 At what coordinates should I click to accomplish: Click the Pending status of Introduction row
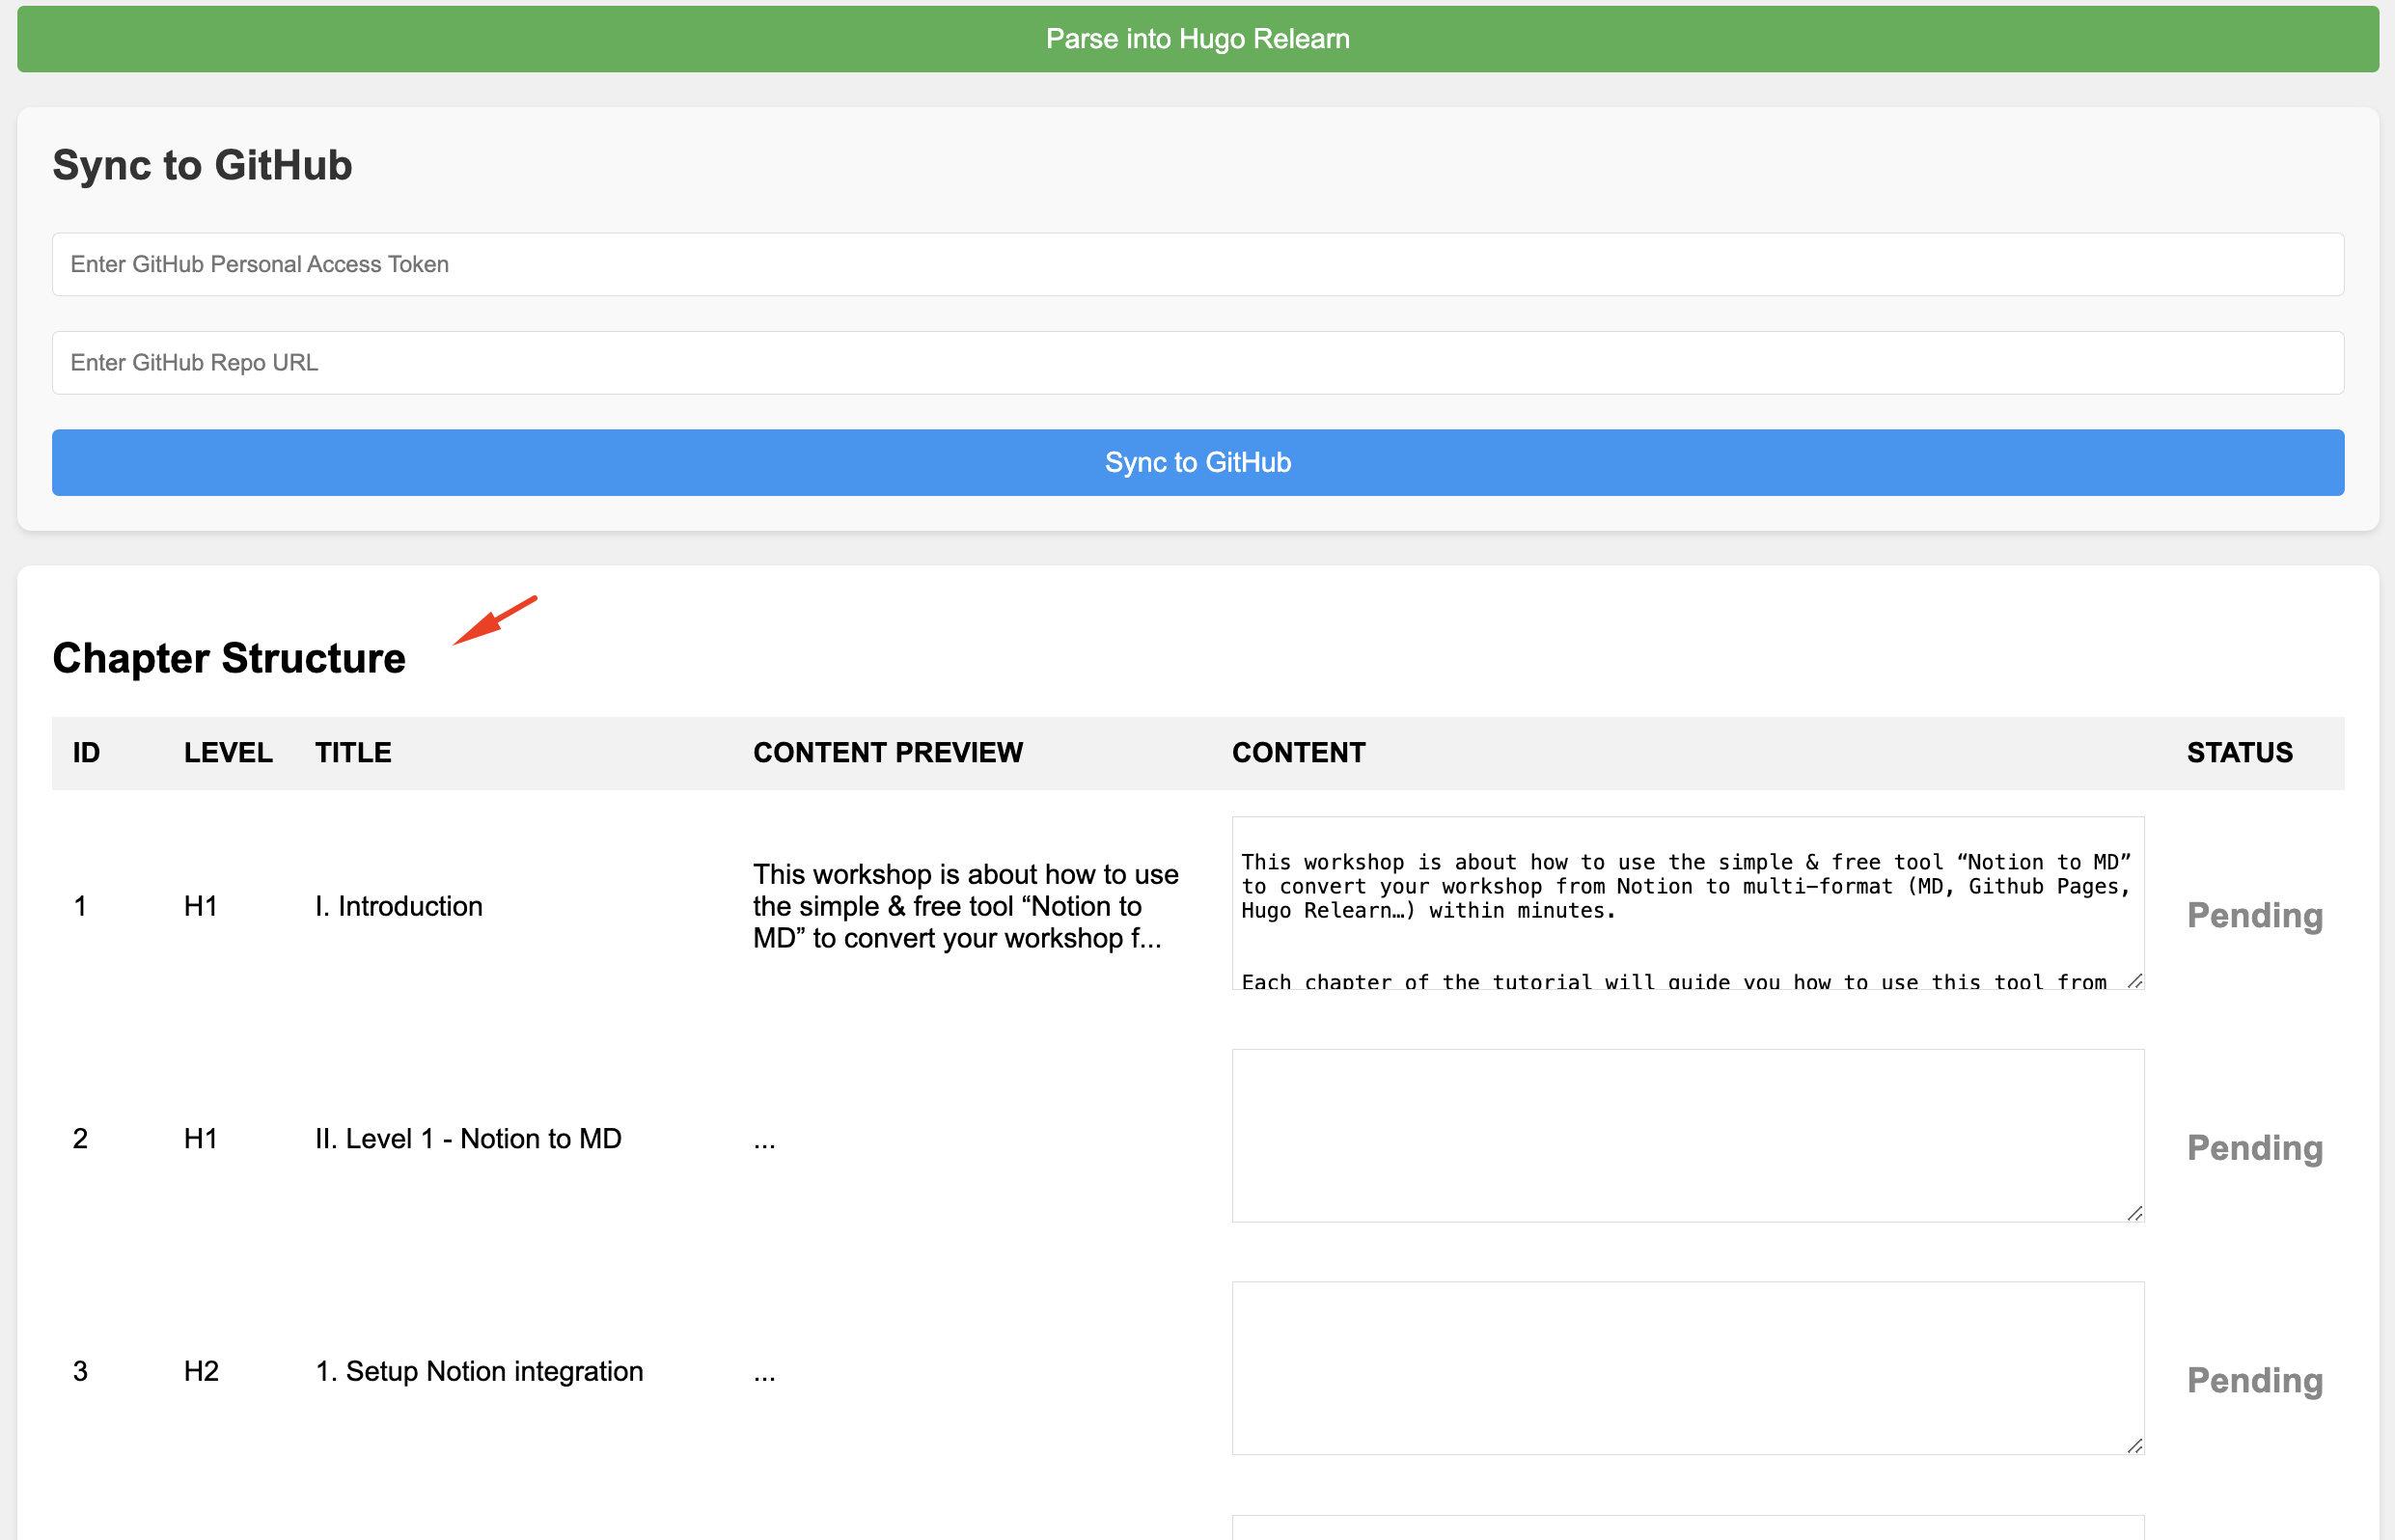2254,915
